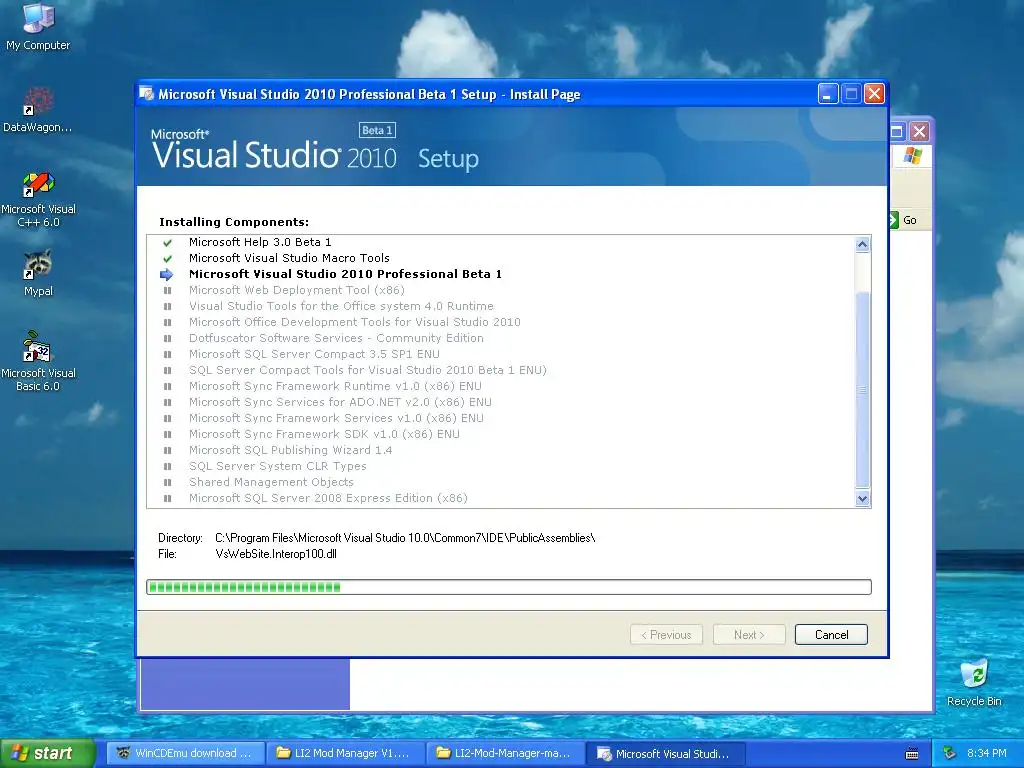Select Visual Studio Tools for the Office system row
This screenshot has width=1024, height=768.
(x=341, y=306)
